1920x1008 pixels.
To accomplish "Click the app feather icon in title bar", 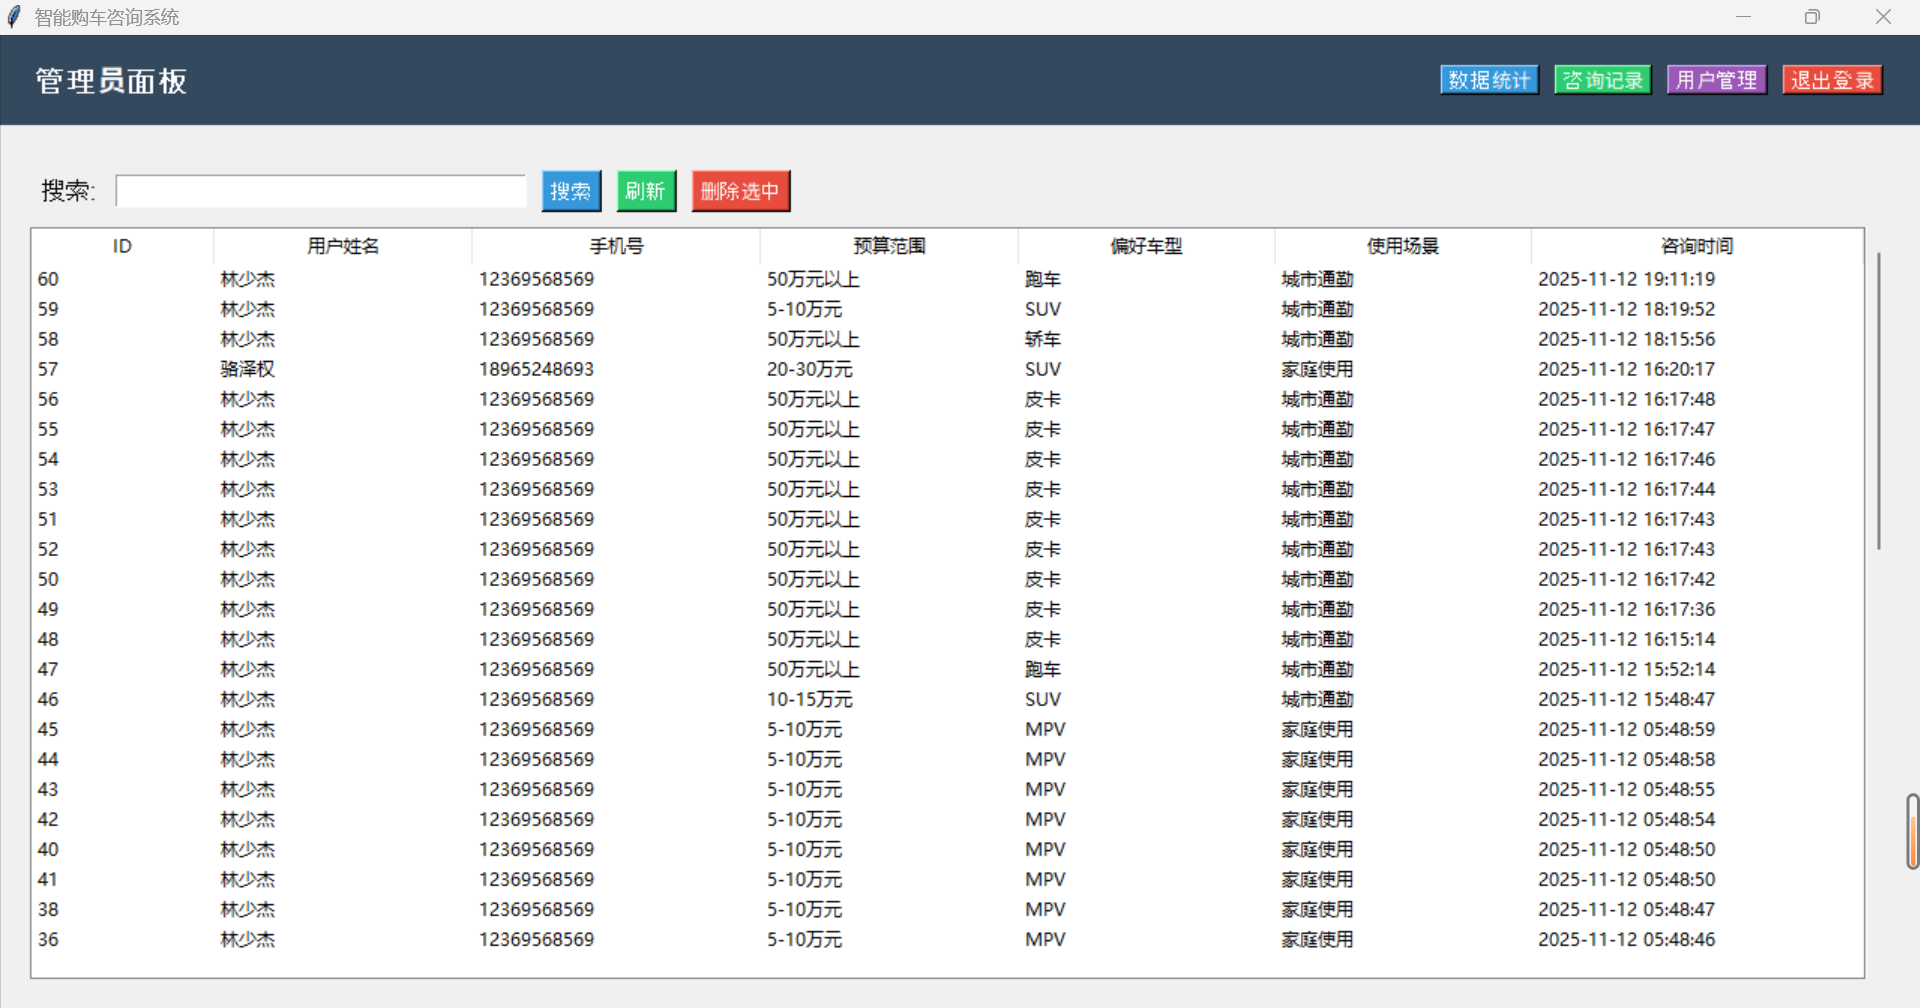I will tap(14, 17).
